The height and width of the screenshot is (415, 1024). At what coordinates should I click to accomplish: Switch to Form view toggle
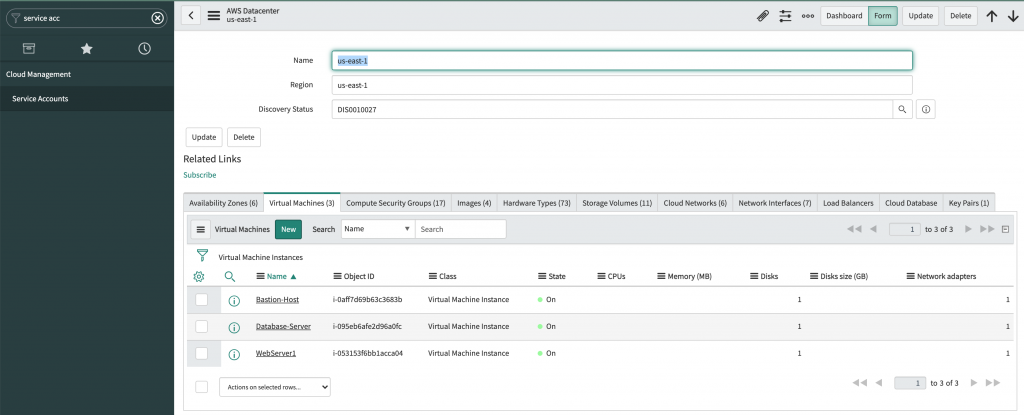coord(883,16)
